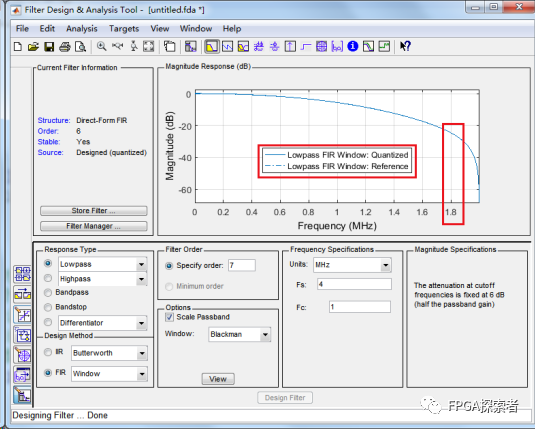Focus the Fs sampling frequency field
The height and width of the screenshot is (429, 535).
click(x=355, y=284)
